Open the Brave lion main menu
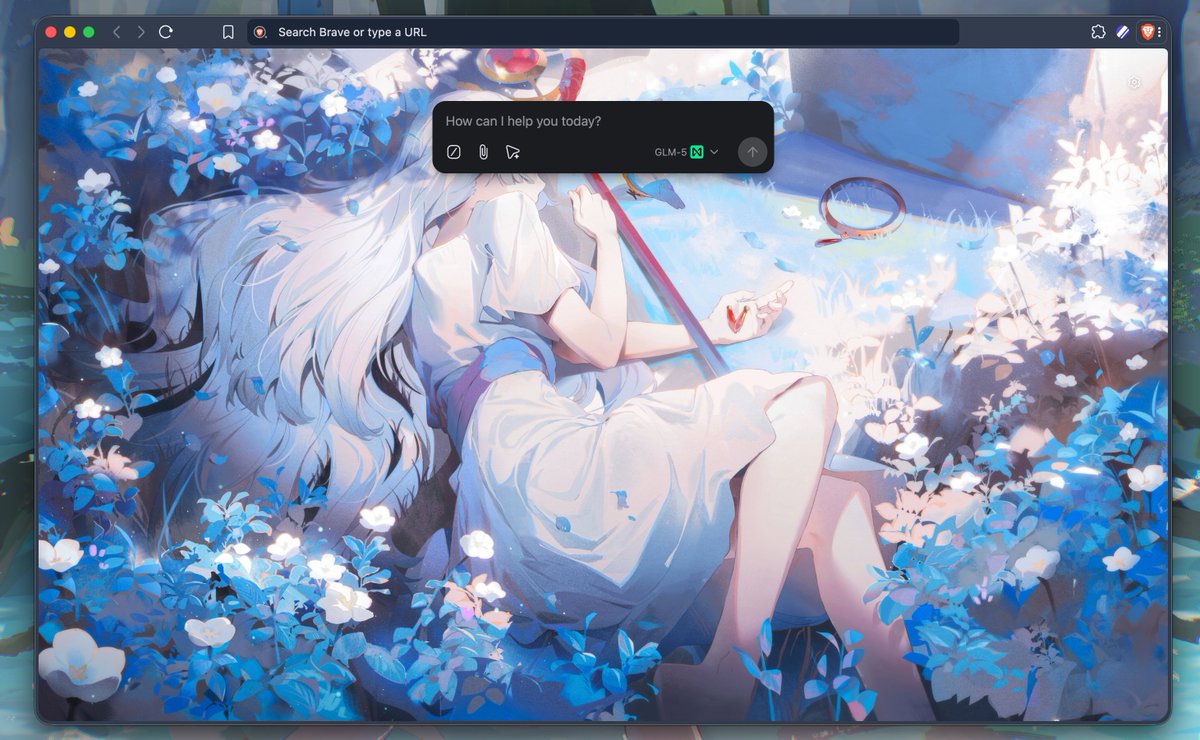Viewport: 1200px width, 740px height. click(x=1150, y=32)
